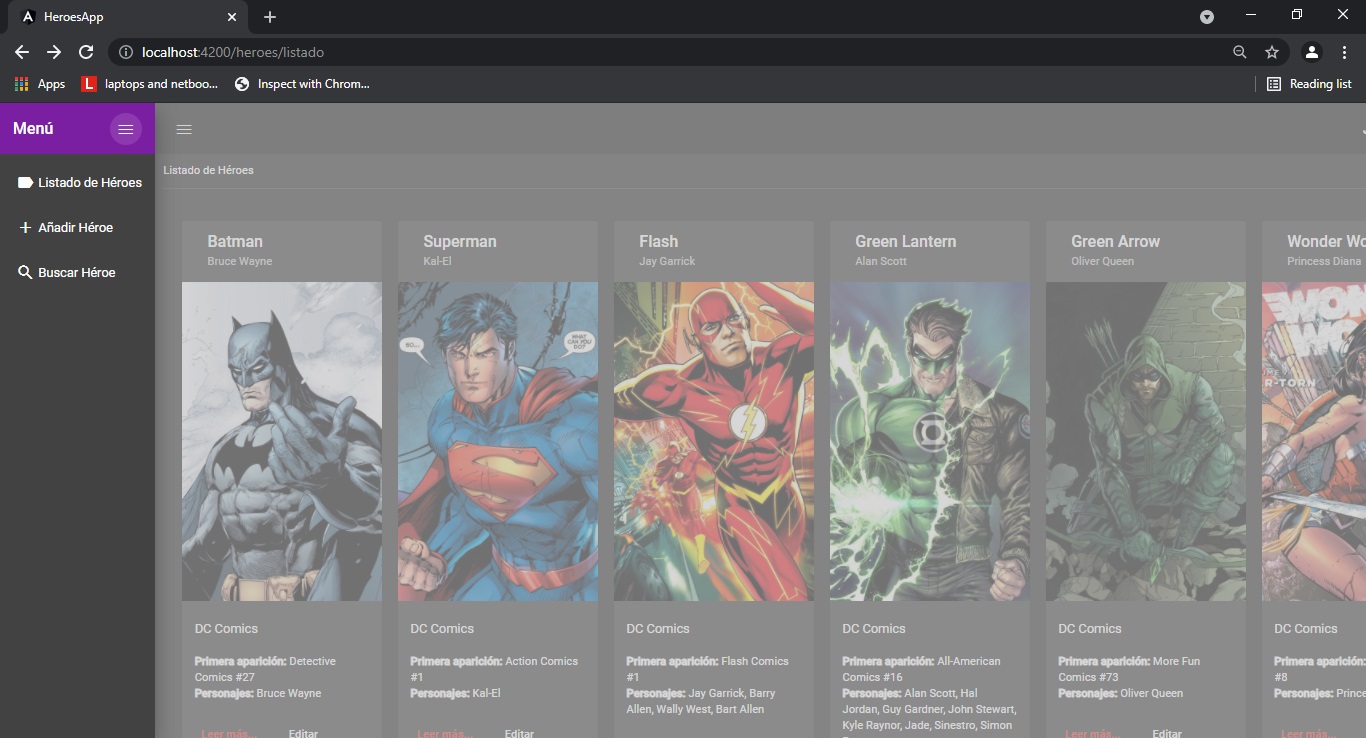Viewport: 1366px width, 738px height.
Task: Click the label icon beside Listado de Héroes
Action: [x=26, y=183]
